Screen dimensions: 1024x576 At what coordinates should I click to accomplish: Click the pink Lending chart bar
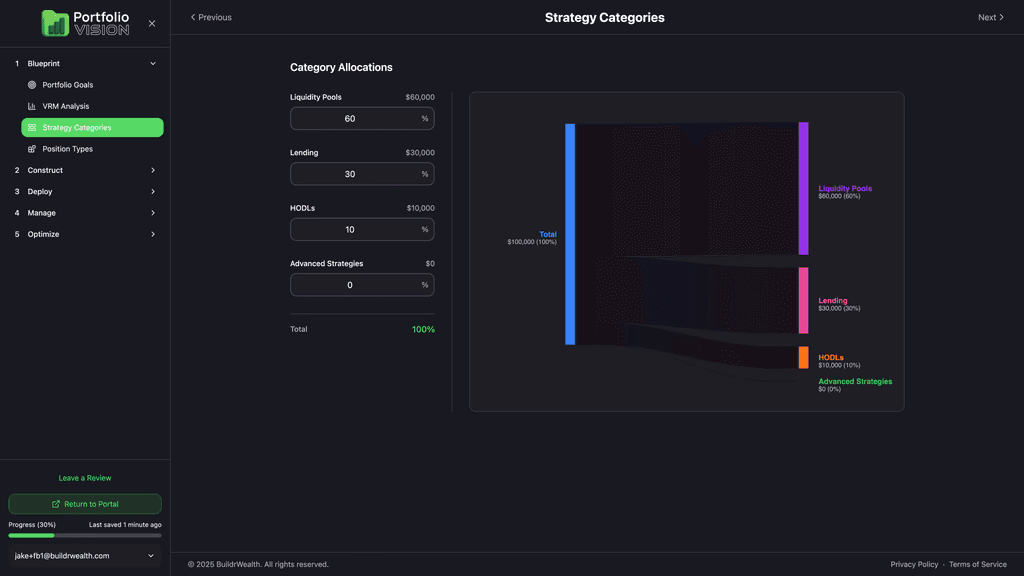(803, 300)
